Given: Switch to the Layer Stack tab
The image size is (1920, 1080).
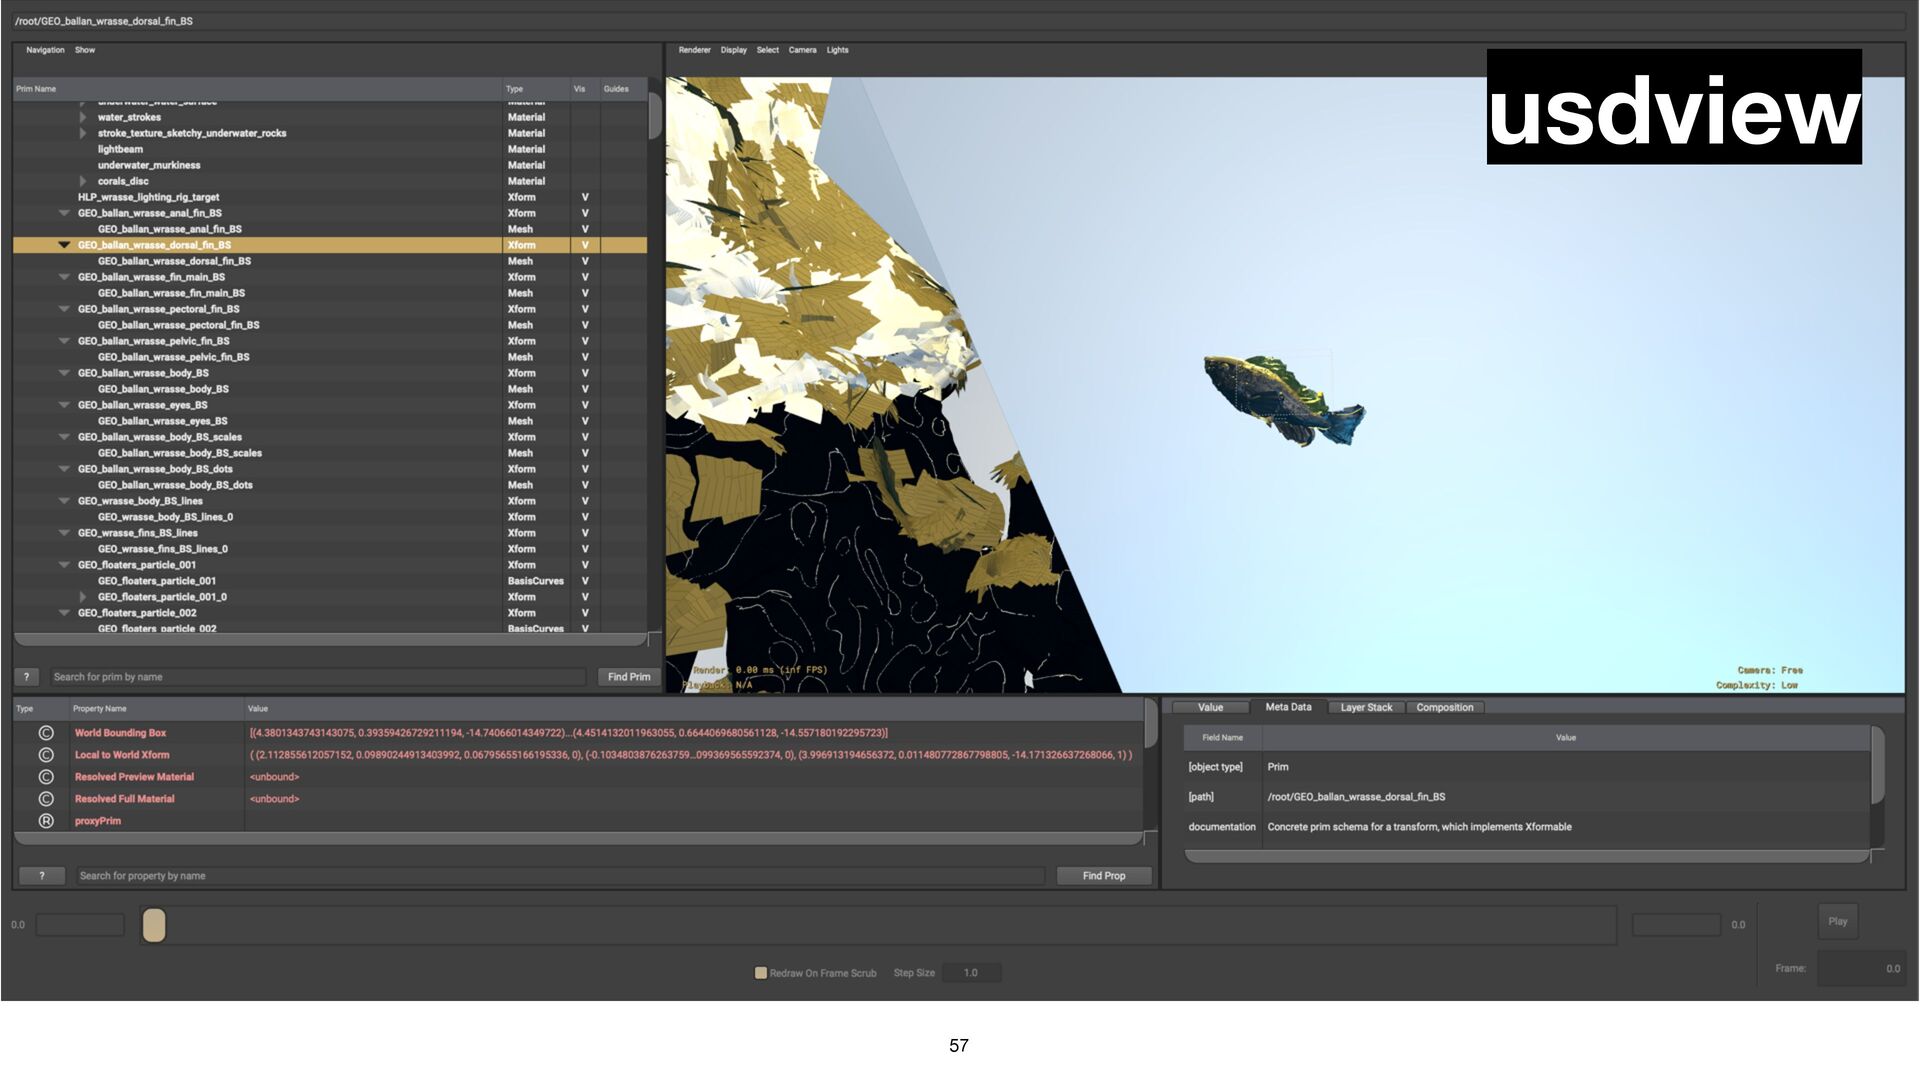Looking at the screenshot, I should pos(1366,708).
